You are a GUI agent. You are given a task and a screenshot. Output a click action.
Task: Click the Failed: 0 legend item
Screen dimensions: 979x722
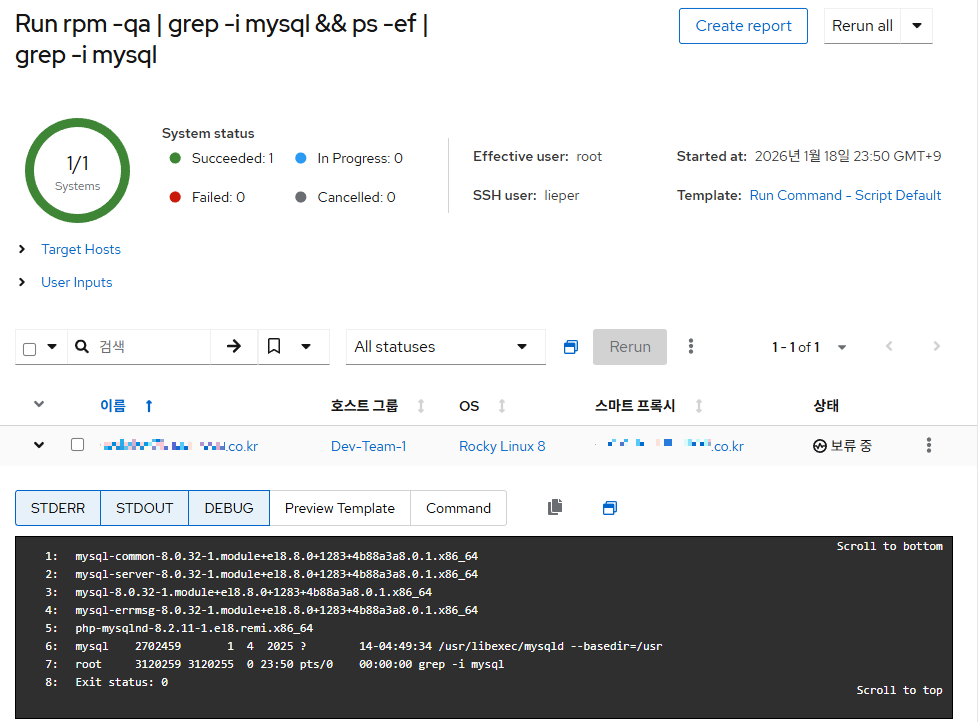pos(207,197)
